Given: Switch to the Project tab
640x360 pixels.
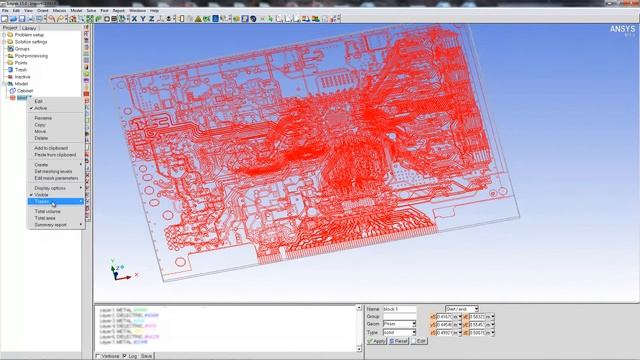Looking at the screenshot, I should (10, 28).
